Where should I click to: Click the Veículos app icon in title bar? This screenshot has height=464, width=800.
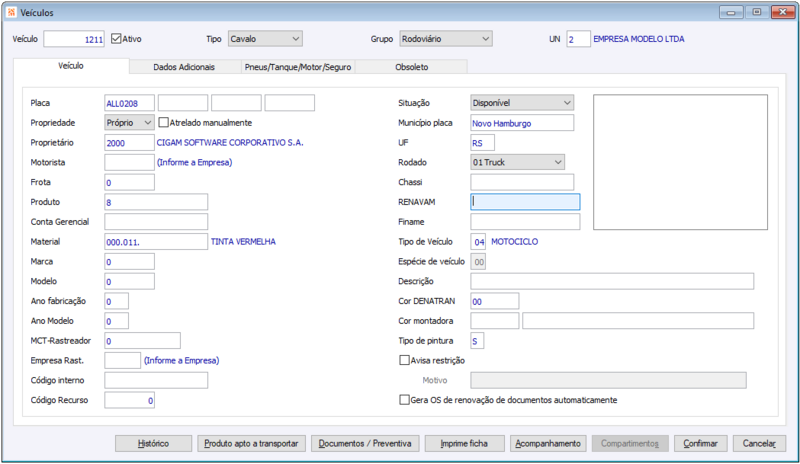11,12
